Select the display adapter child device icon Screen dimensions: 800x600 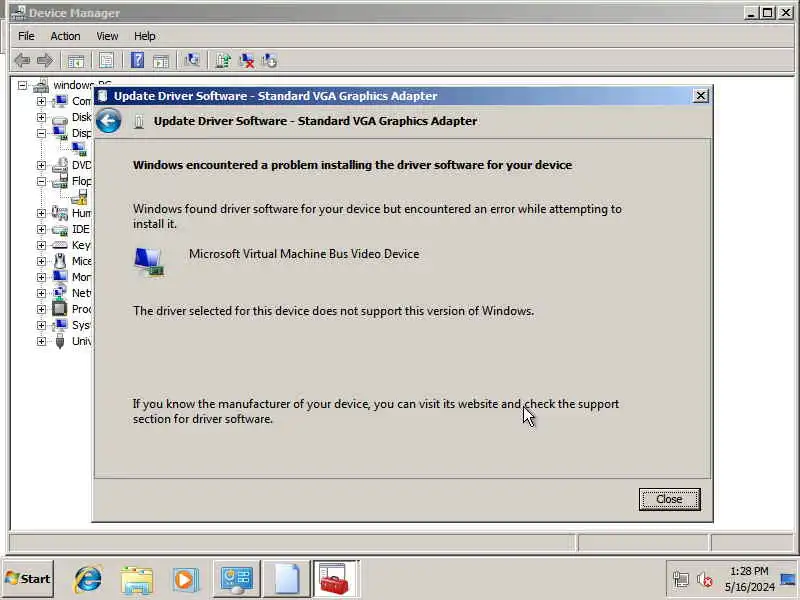pos(80,149)
